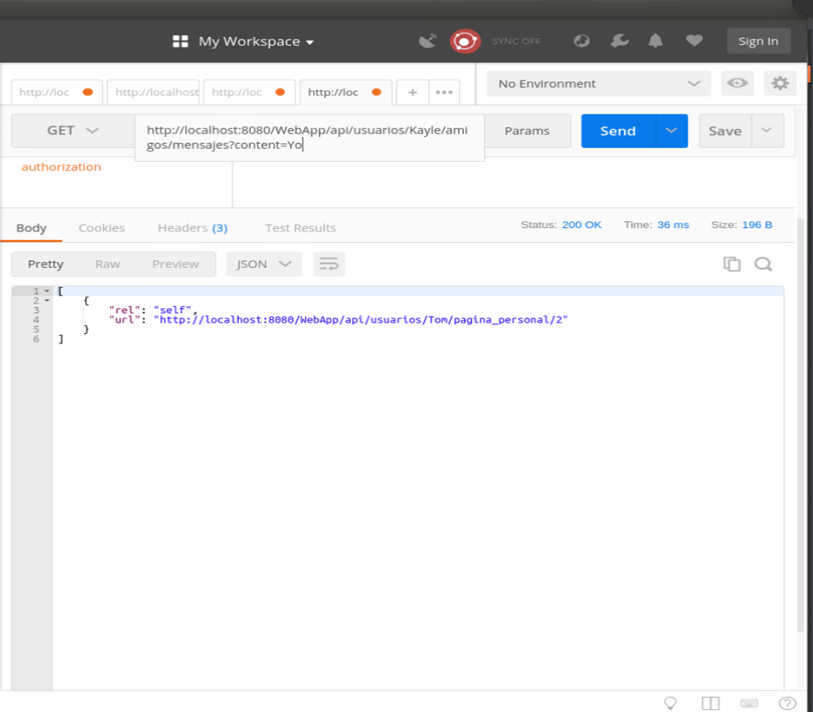Switch response view to Preview

click(175, 264)
